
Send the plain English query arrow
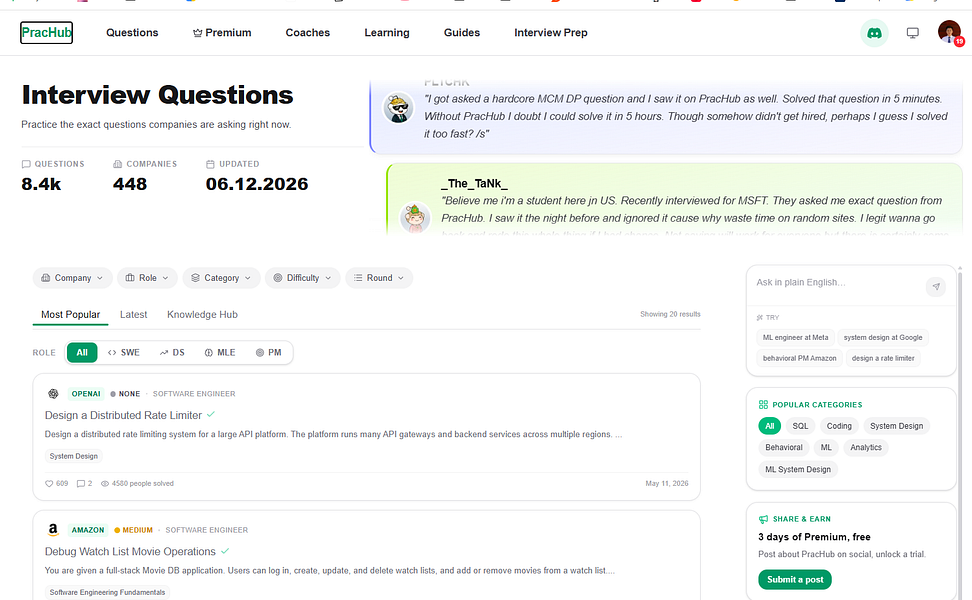[x=935, y=286]
